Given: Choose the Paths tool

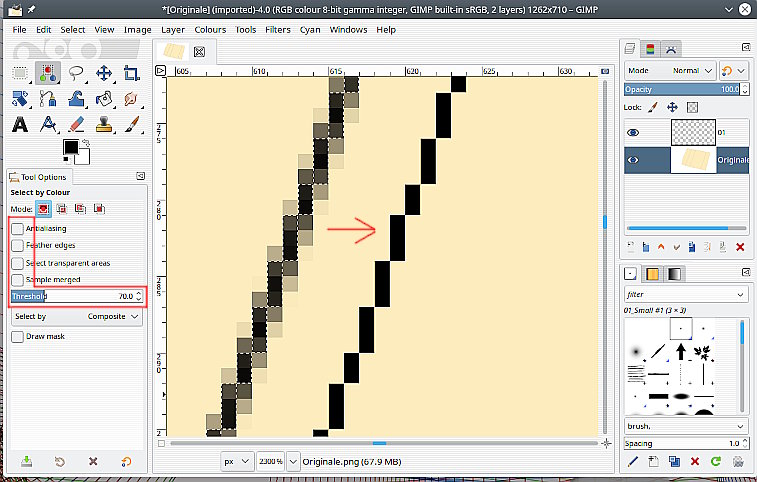Looking at the screenshot, I should 48,99.
